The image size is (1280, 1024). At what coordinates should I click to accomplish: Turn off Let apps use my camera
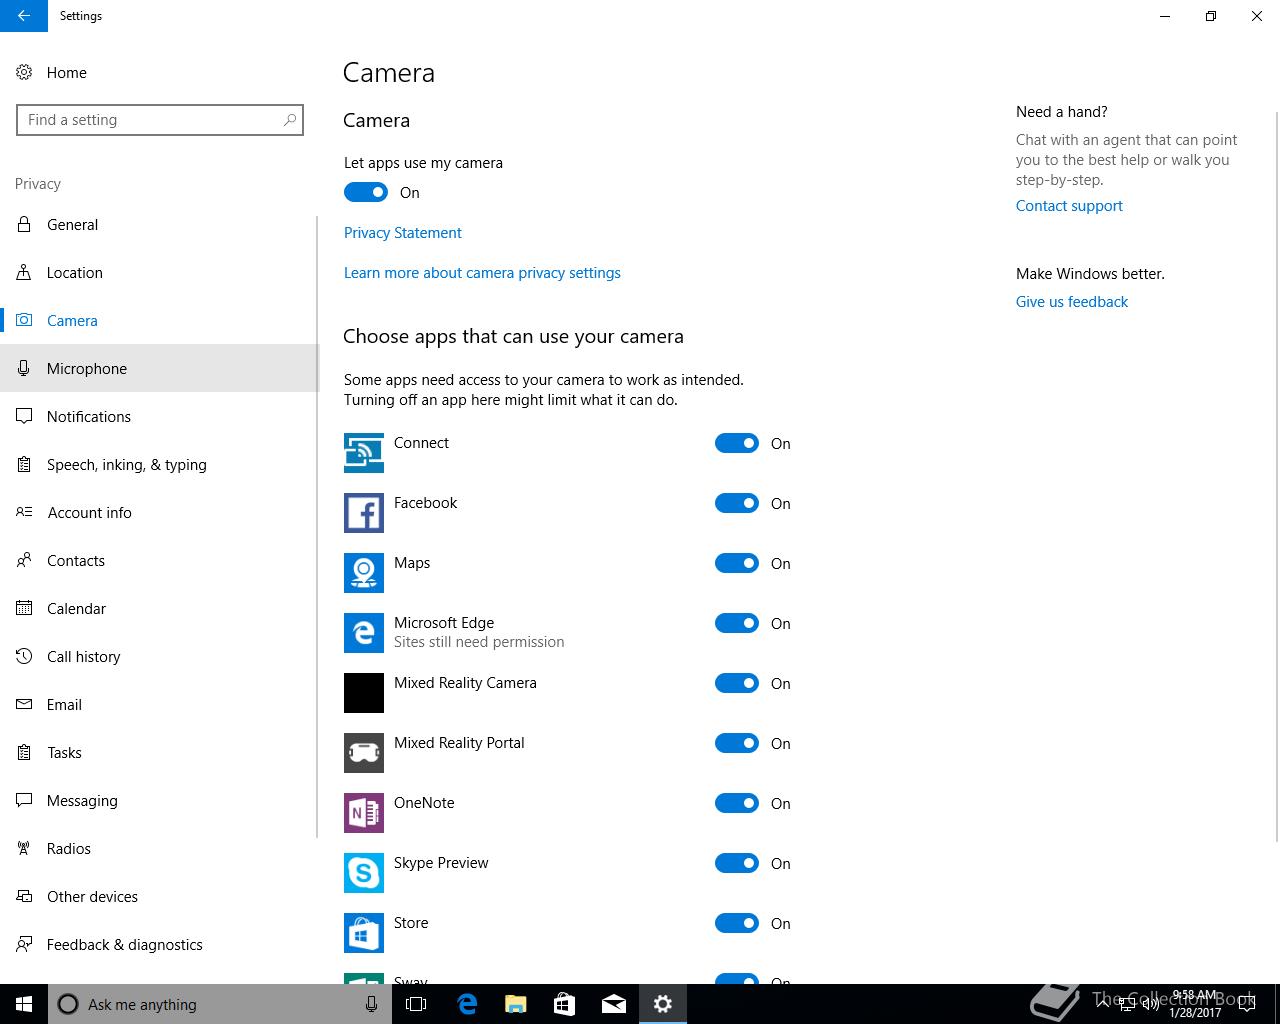[x=366, y=192]
